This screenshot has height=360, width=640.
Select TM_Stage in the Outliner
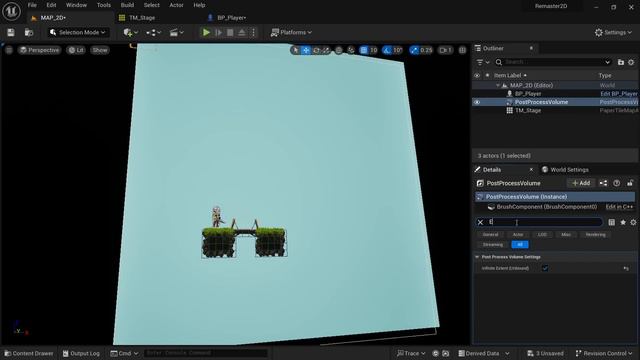[x=528, y=110]
